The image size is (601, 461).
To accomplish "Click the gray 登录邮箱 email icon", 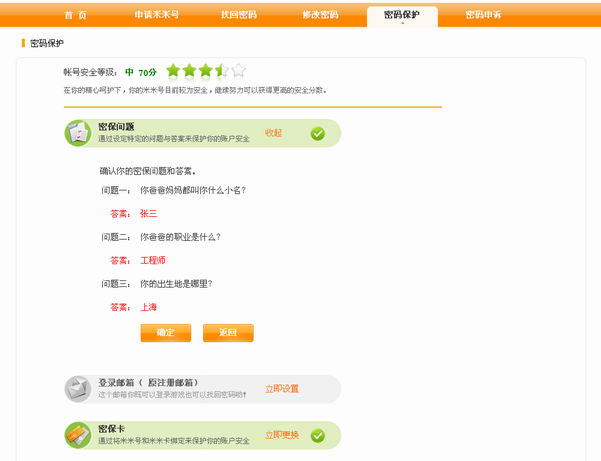I will pyautogui.click(x=79, y=389).
